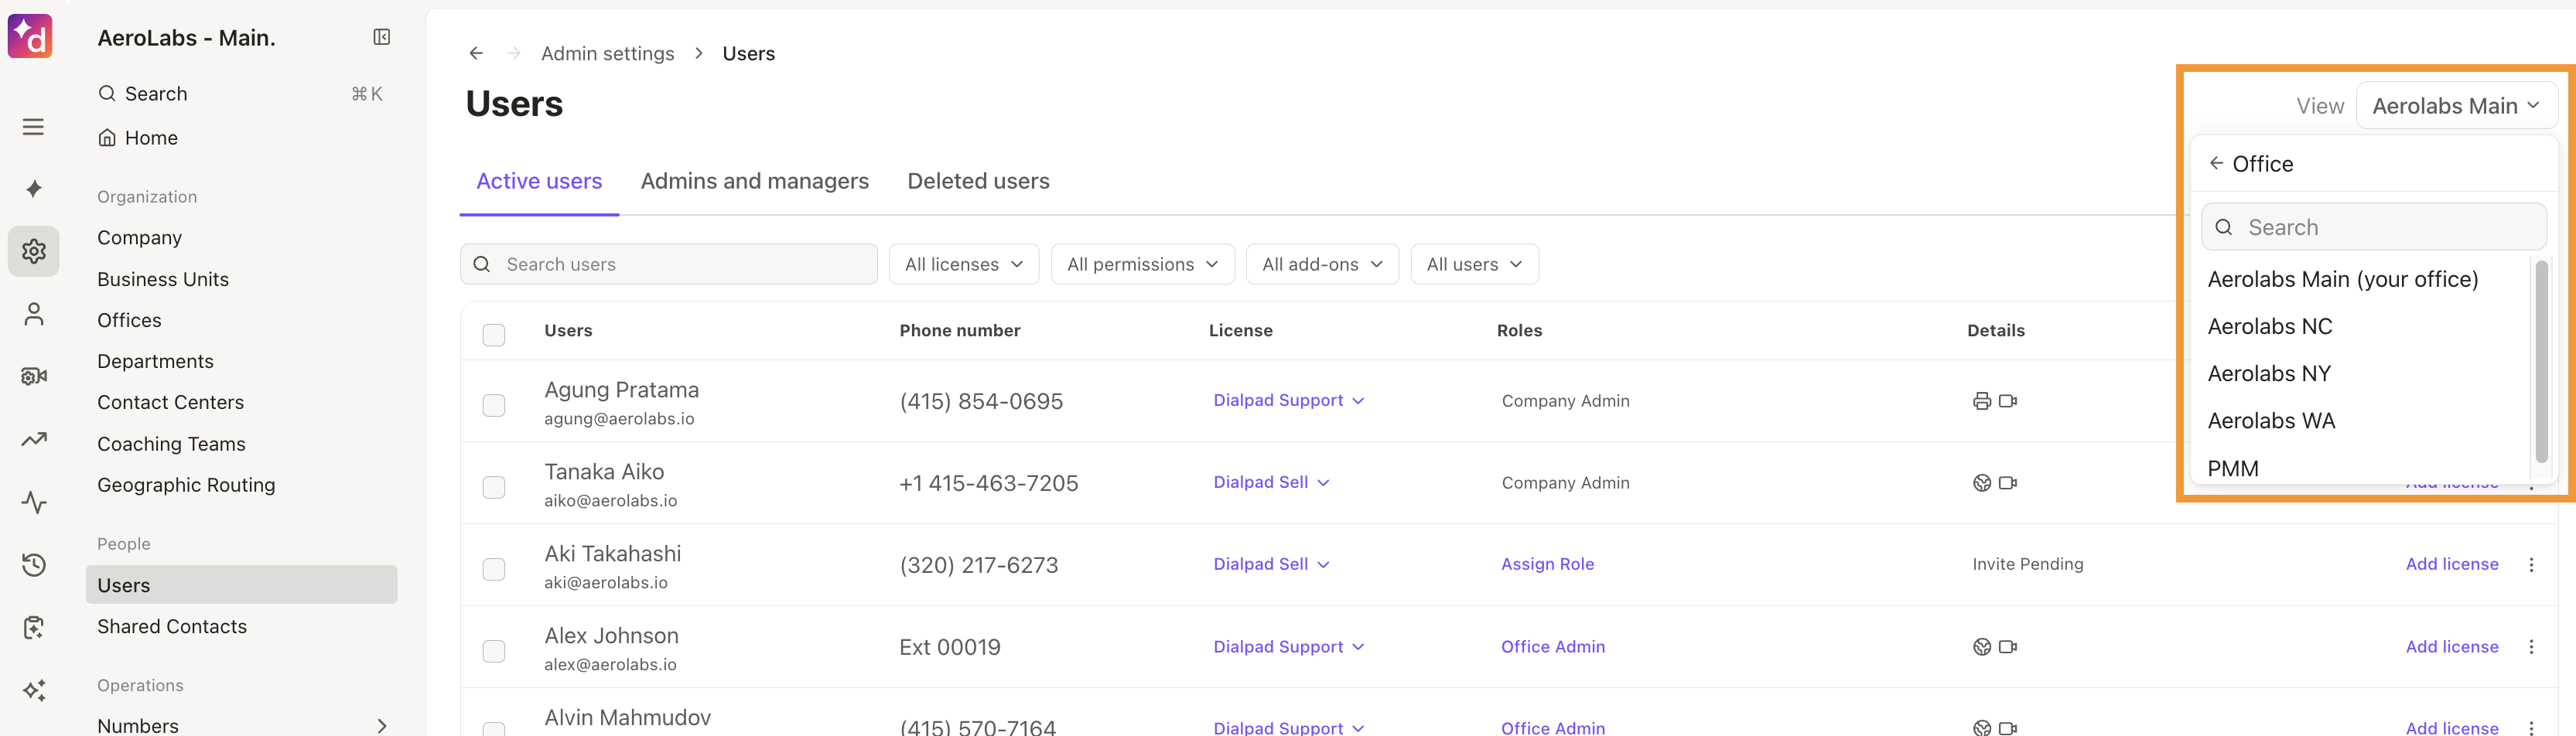Click the Dialpad logo icon
This screenshot has height=736, width=2576.
30,37
